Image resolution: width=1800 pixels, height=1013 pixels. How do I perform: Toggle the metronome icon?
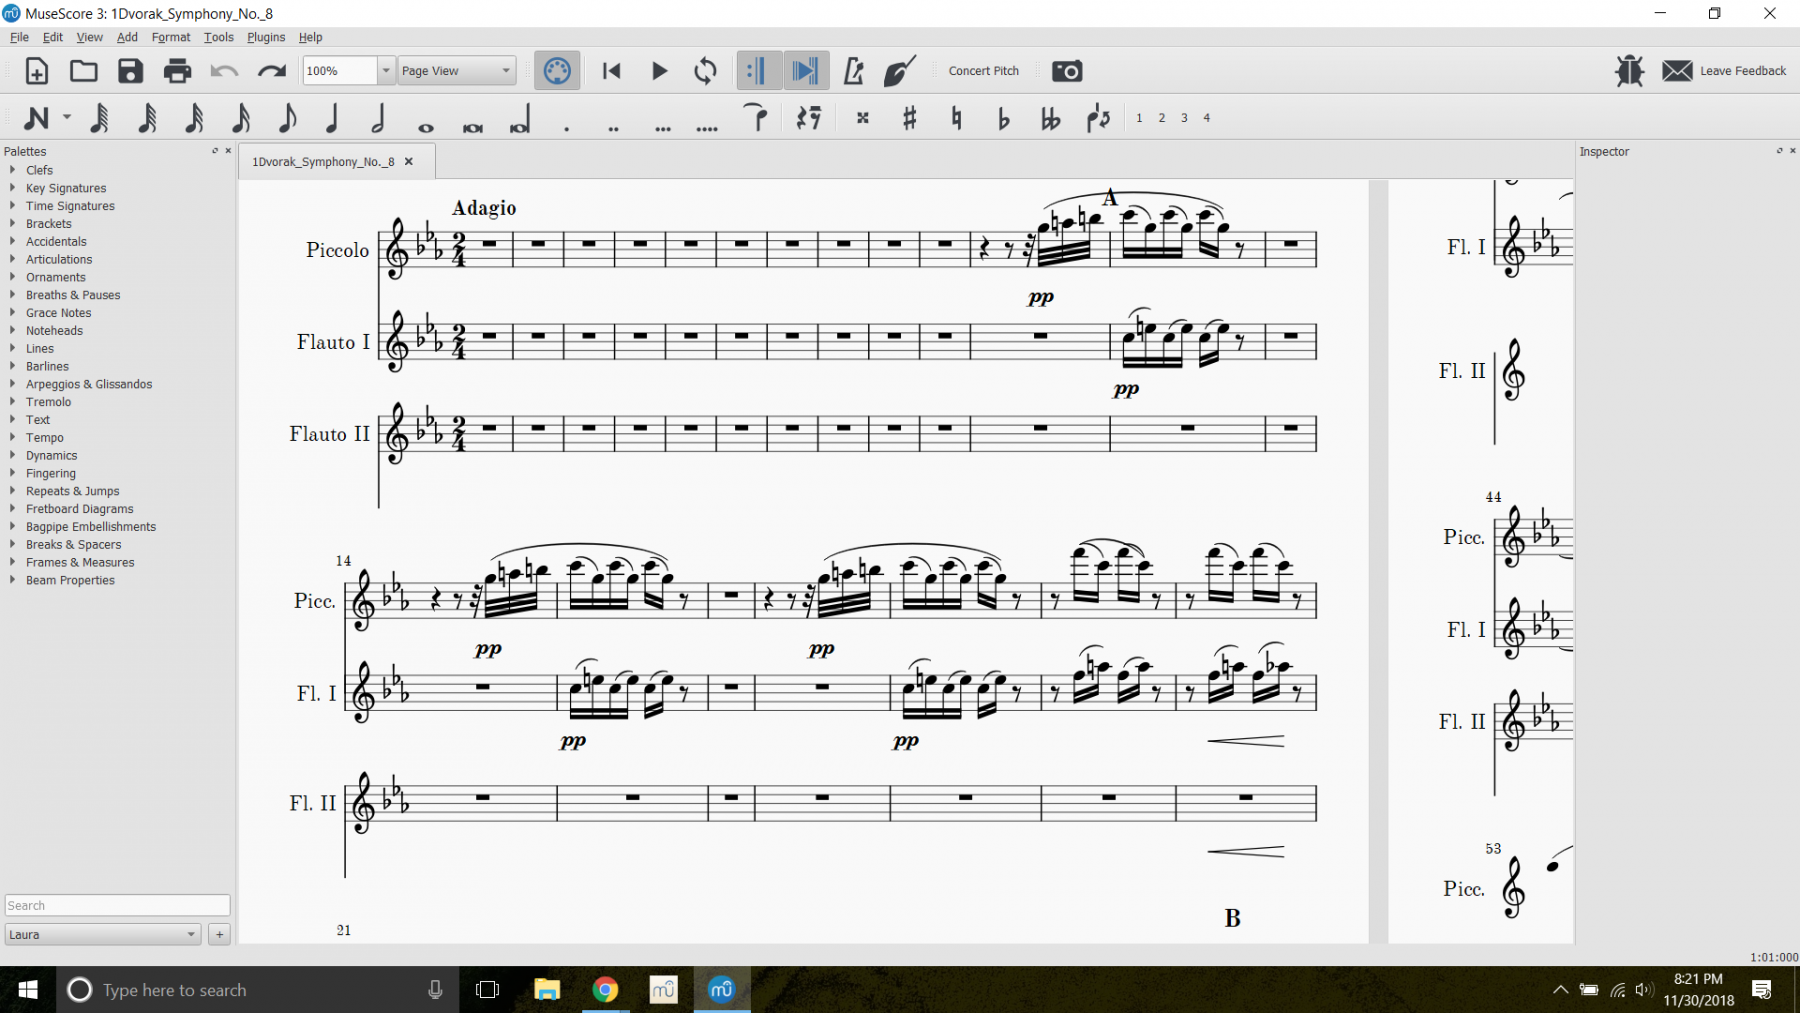coord(853,71)
